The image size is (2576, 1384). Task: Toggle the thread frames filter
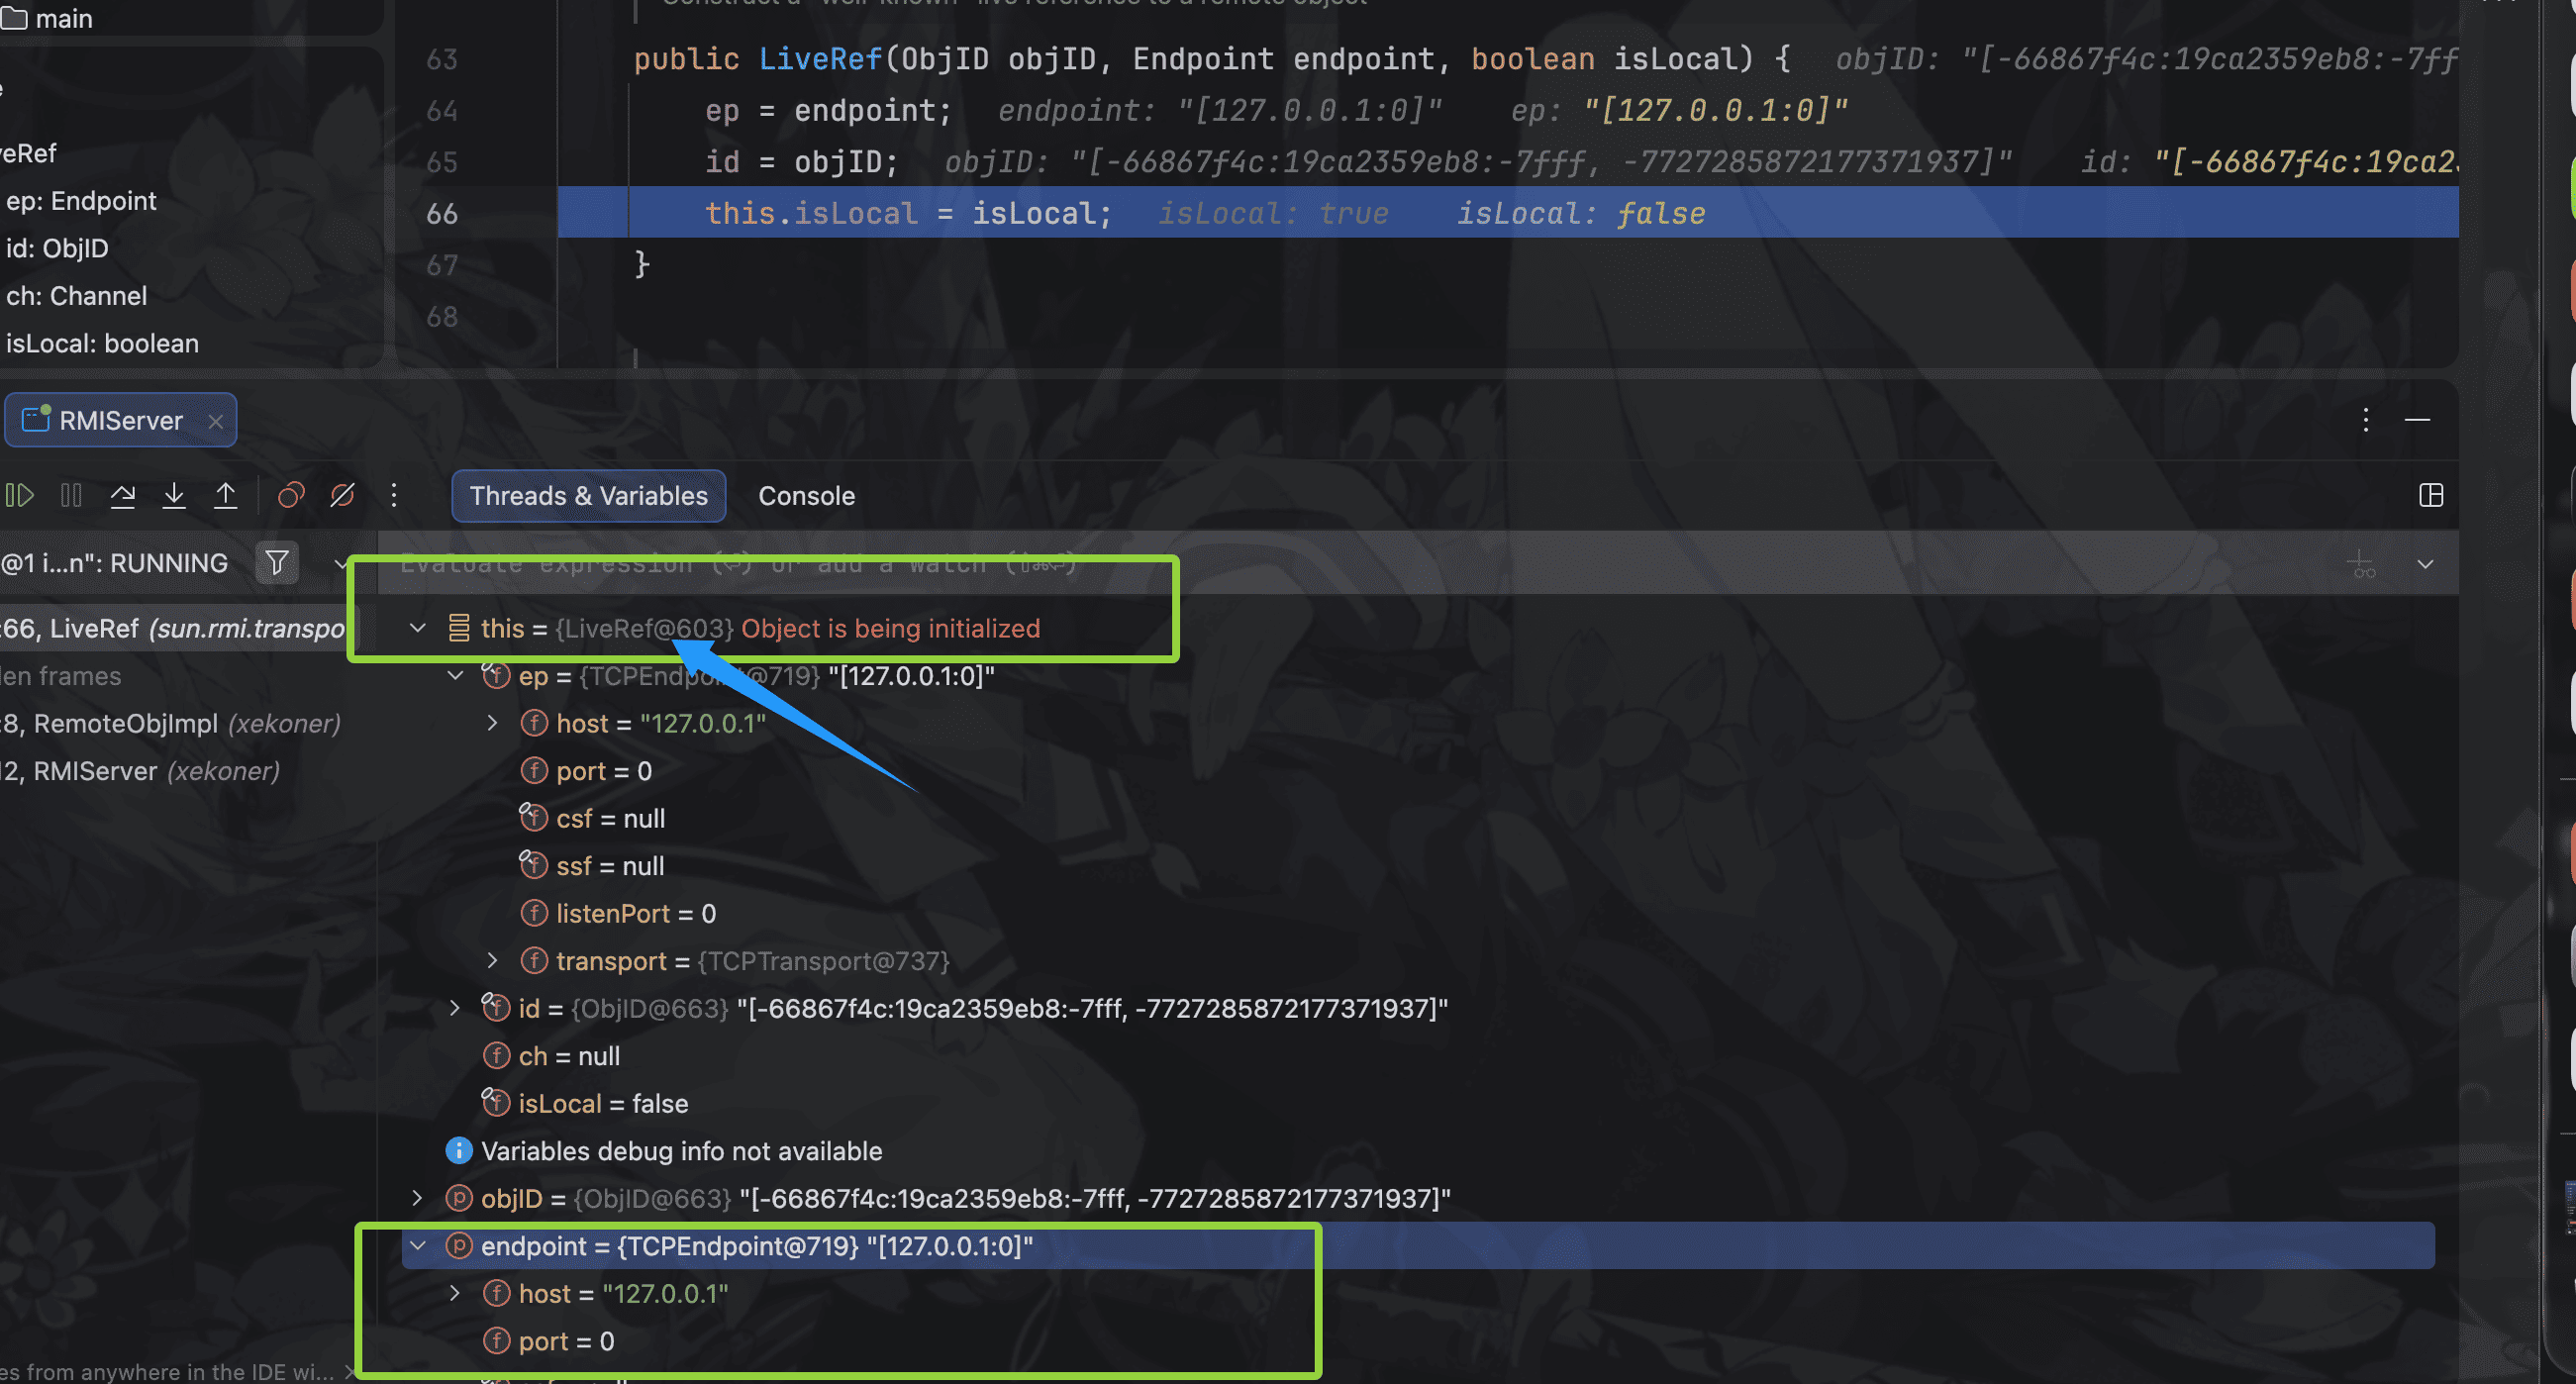pyautogui.click(x=277, y=562)
